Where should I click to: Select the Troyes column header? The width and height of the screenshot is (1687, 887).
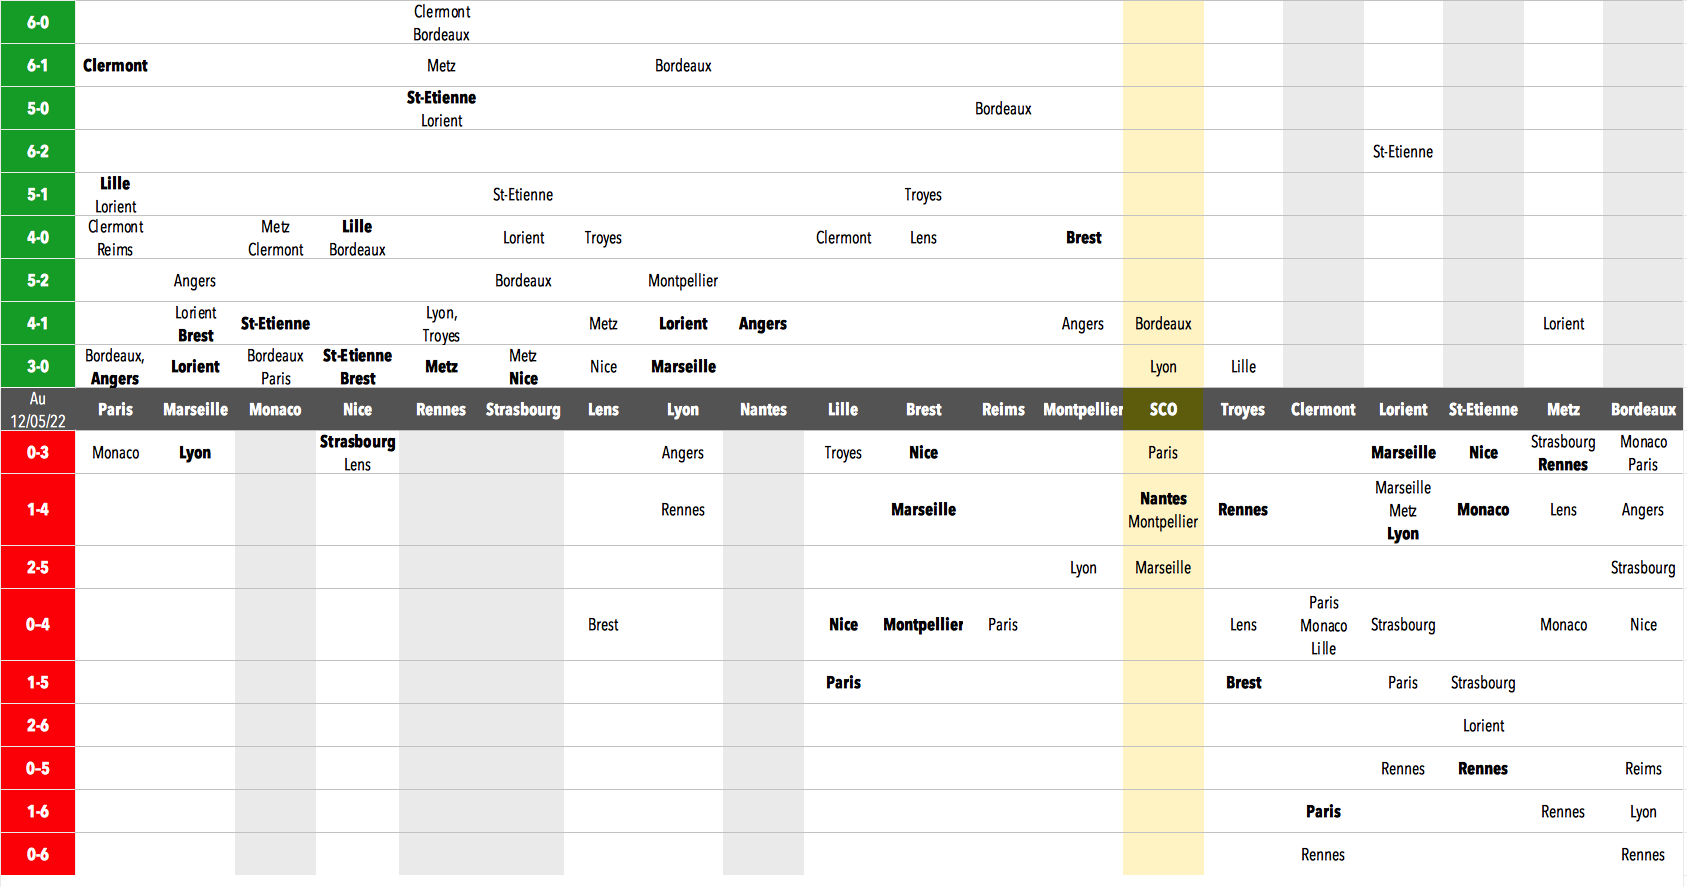(1243, 410)
